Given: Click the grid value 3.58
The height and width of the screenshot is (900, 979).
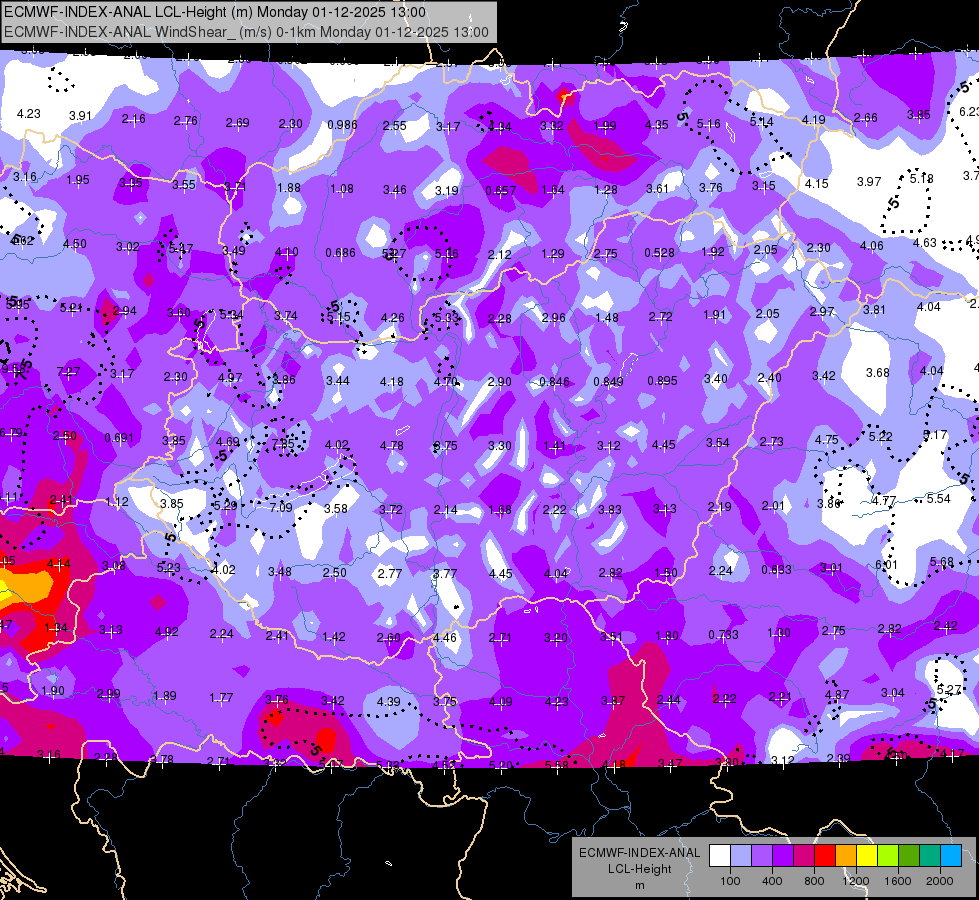Looking at the screenshot, I should (x=336, y=508).
